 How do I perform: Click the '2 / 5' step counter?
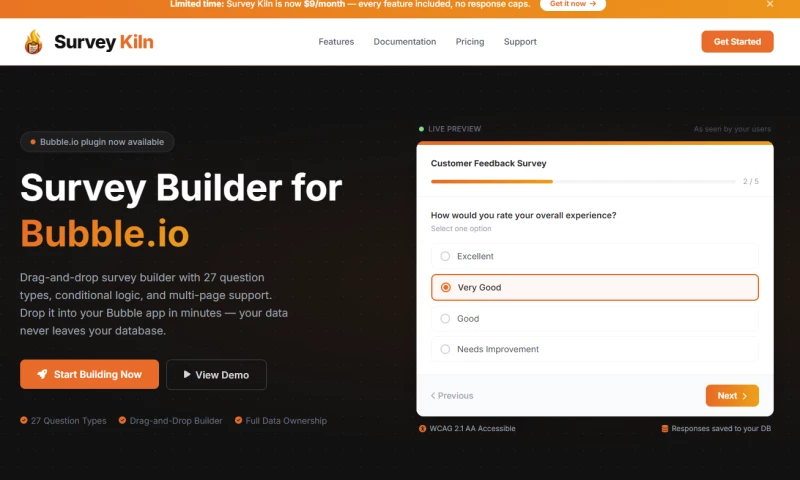(x=751, y=182)
